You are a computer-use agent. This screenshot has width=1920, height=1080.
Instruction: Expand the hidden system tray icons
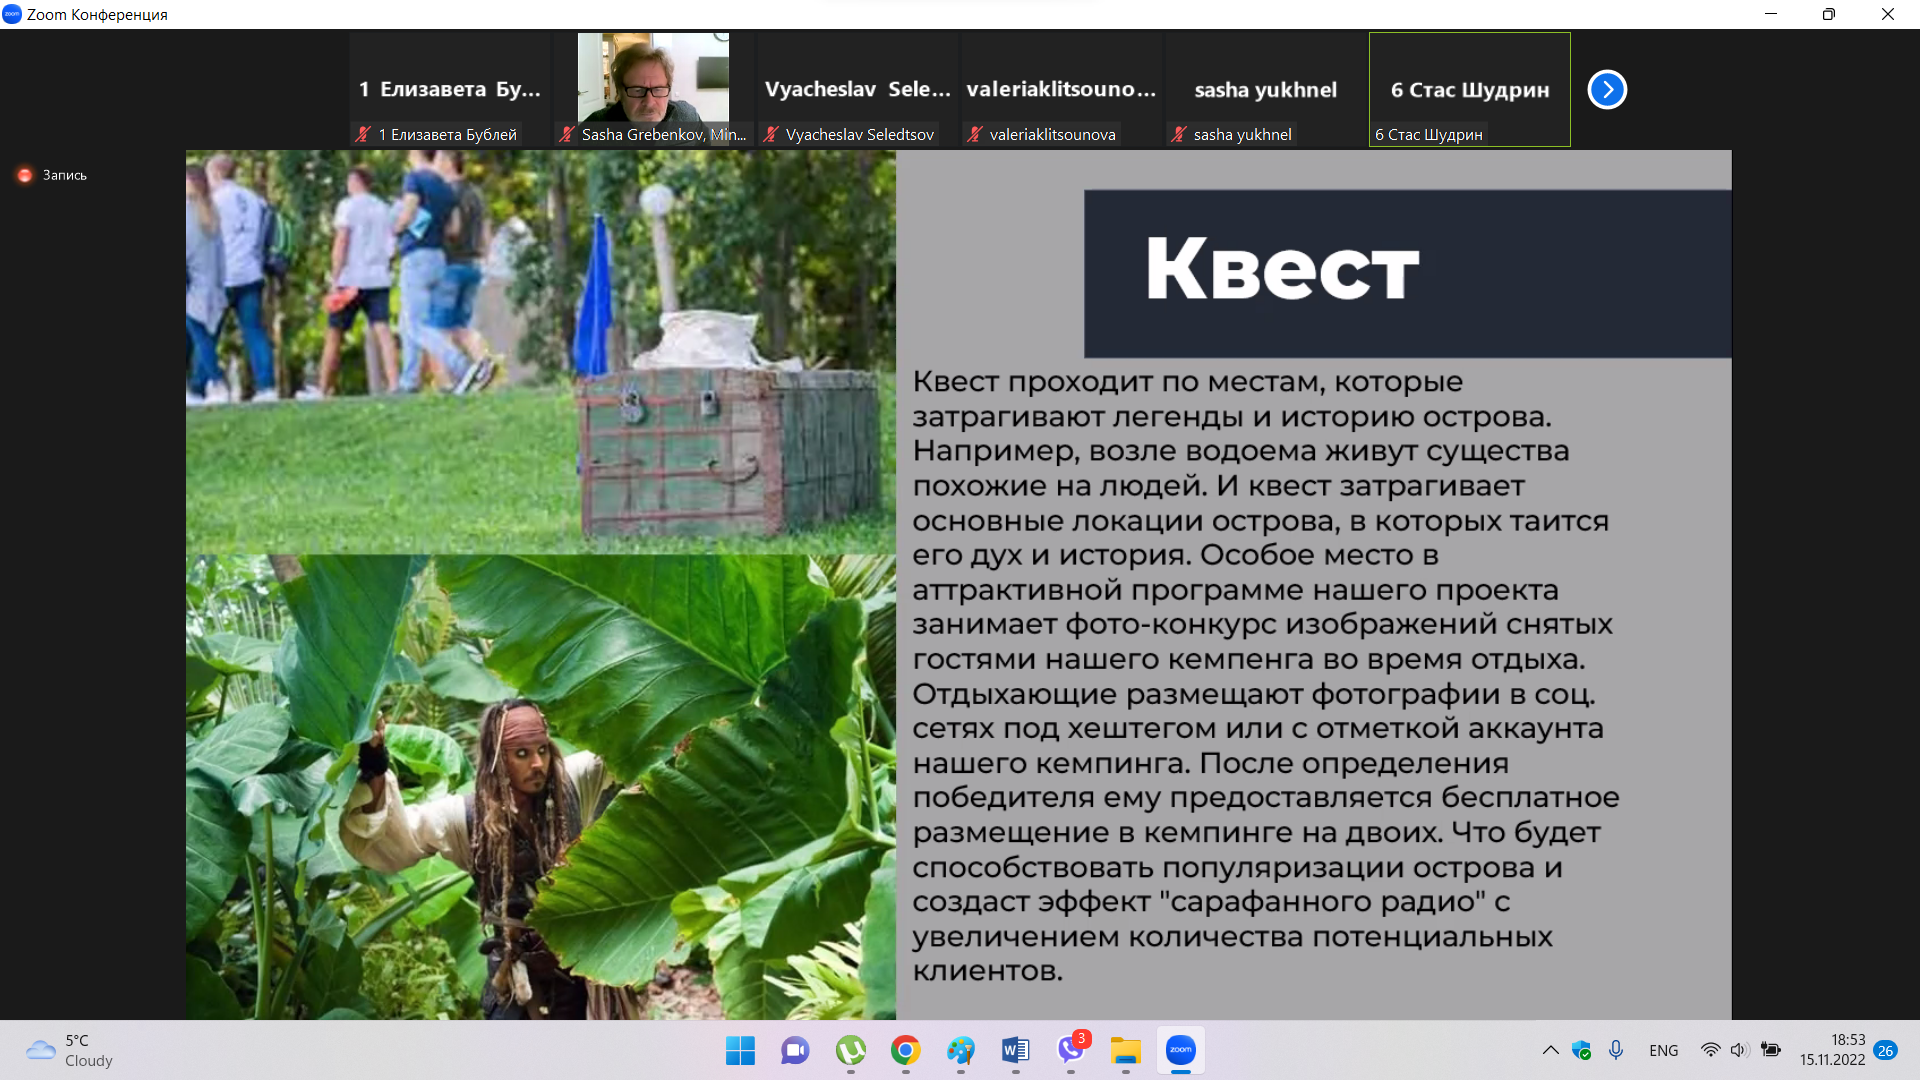(1550, 1050)
